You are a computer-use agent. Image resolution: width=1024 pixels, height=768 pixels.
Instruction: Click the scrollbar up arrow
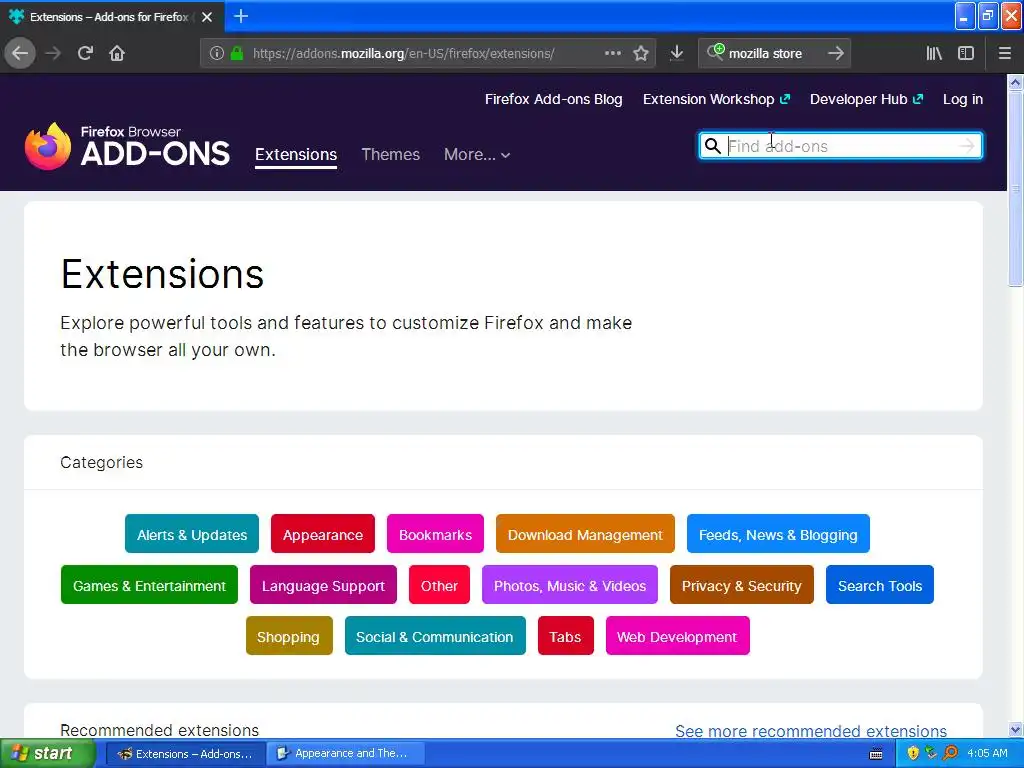(1015, 82)
